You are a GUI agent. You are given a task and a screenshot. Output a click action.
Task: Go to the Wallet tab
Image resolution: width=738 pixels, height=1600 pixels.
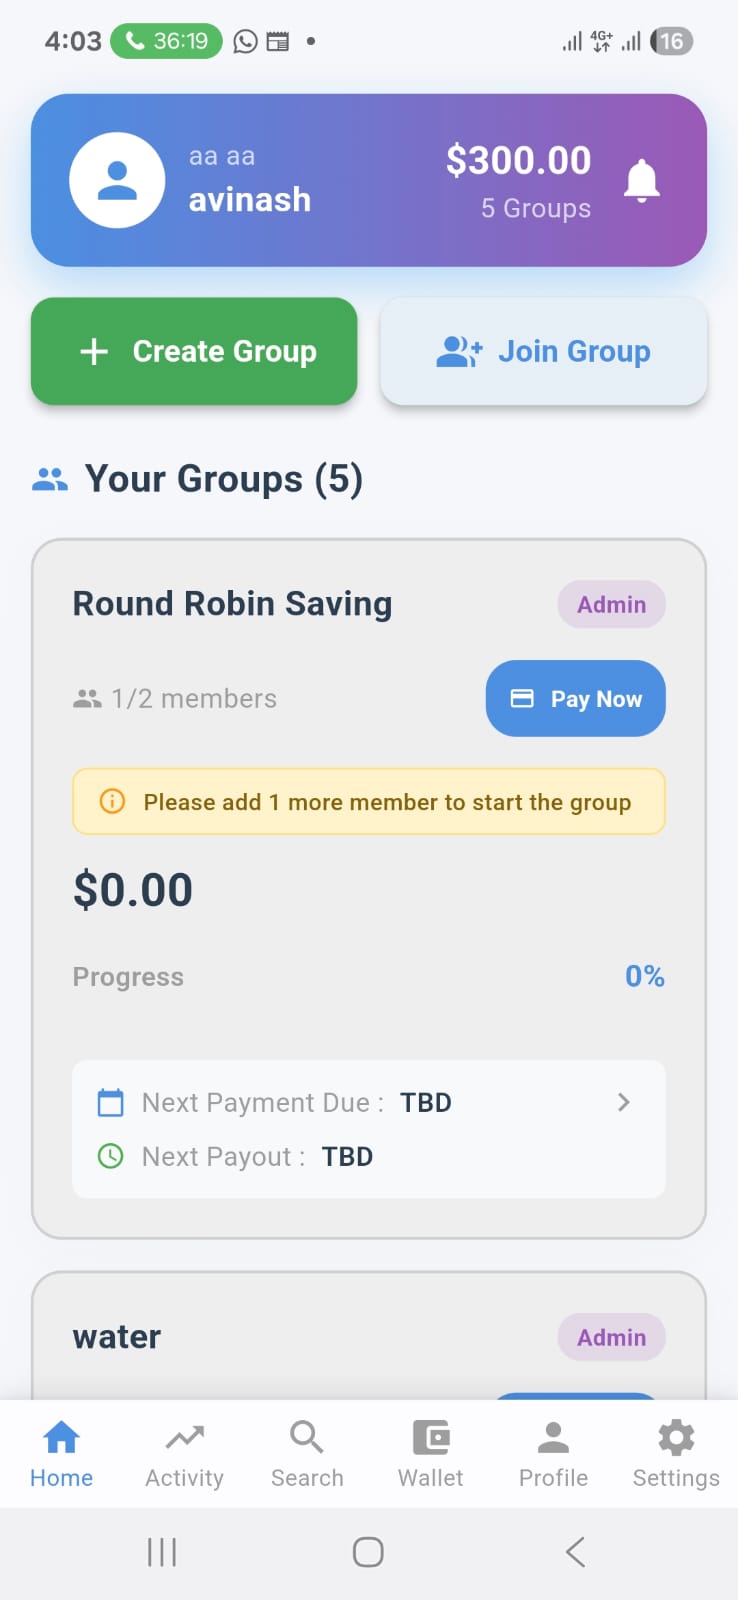(x=431, y=1454)
